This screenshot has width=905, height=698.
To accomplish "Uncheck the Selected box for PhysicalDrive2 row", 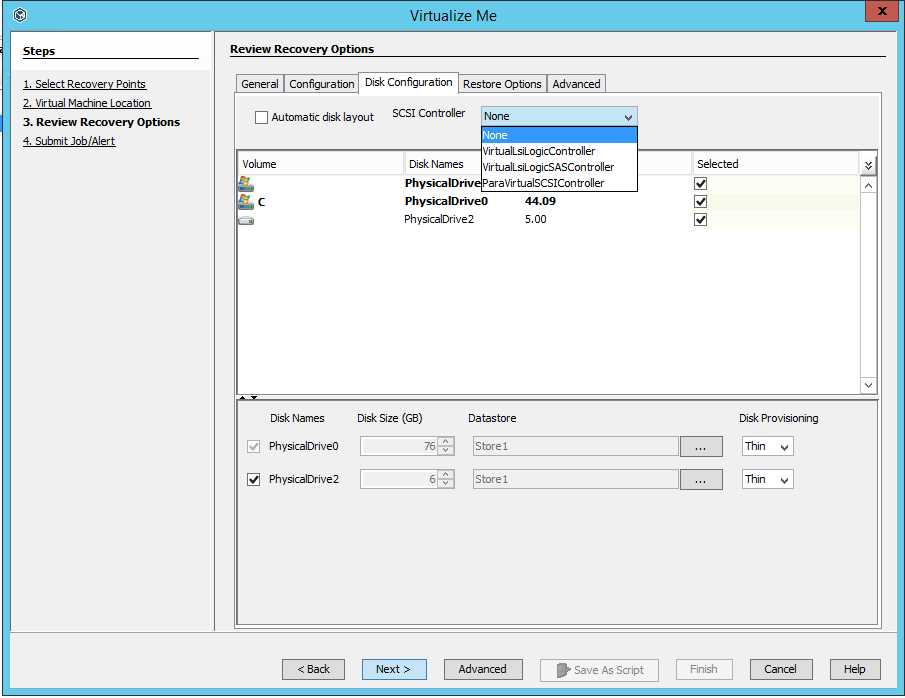I will [x=700, y=219].
